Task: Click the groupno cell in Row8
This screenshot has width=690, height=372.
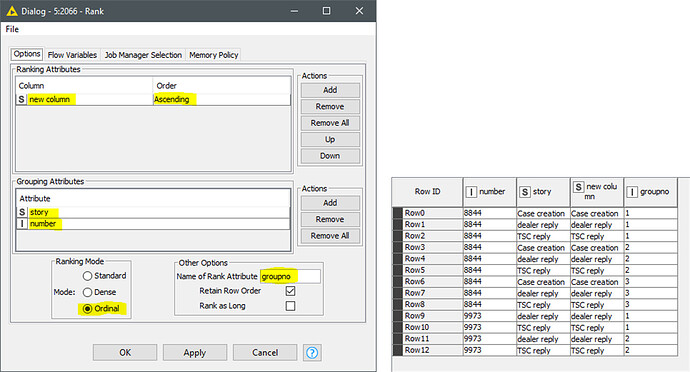Action: 650,305
